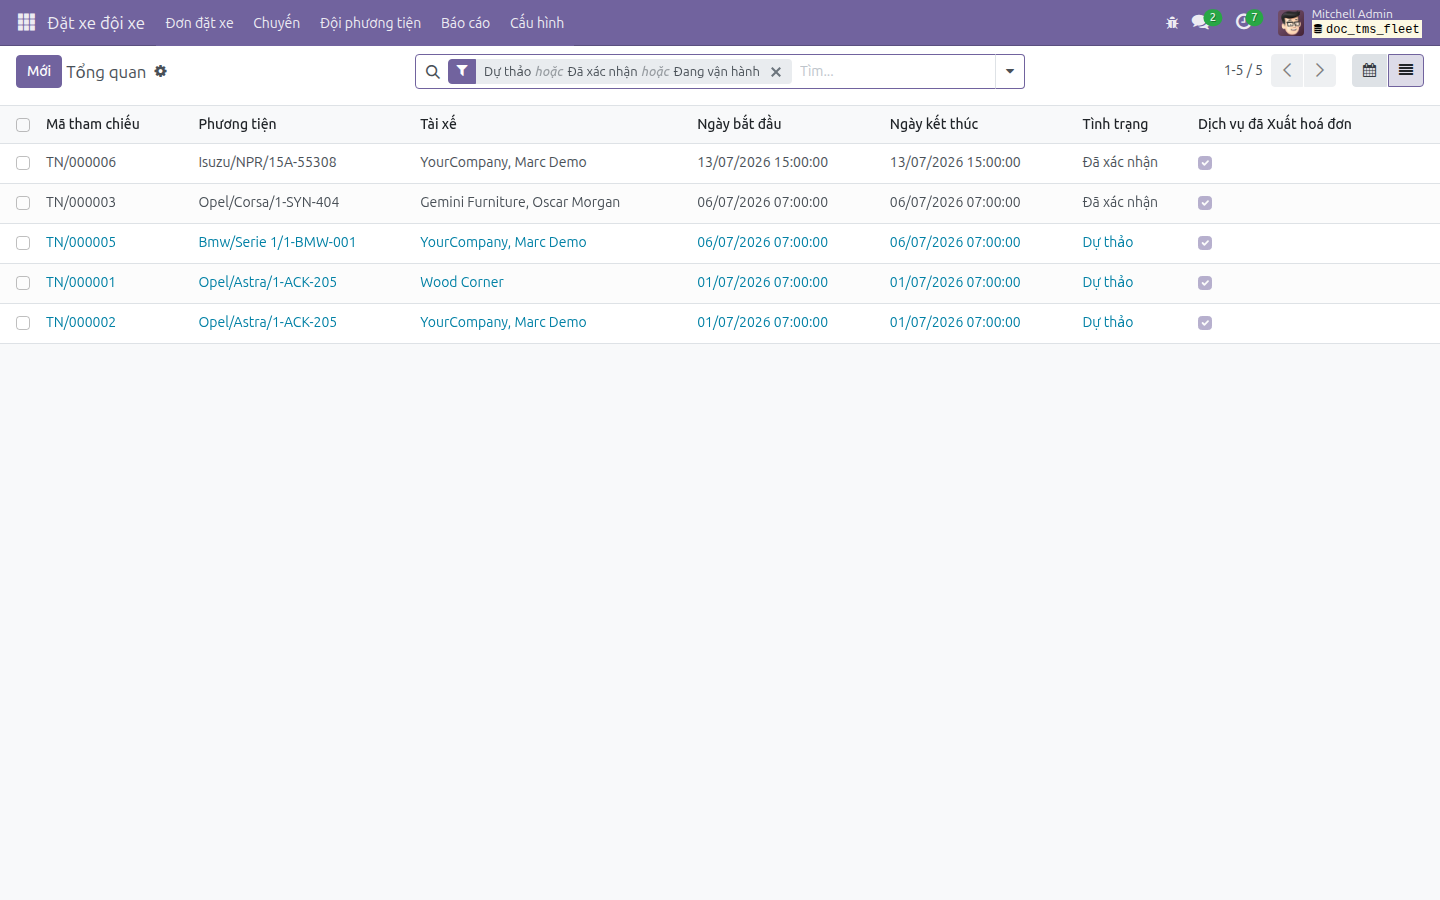Open the Đơn đặt xe menu

click(x=199, y=22)
